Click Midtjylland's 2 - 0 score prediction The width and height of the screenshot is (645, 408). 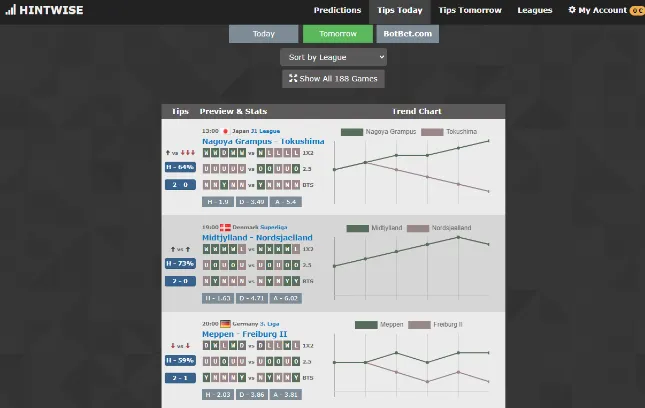(x=180, y=281)
